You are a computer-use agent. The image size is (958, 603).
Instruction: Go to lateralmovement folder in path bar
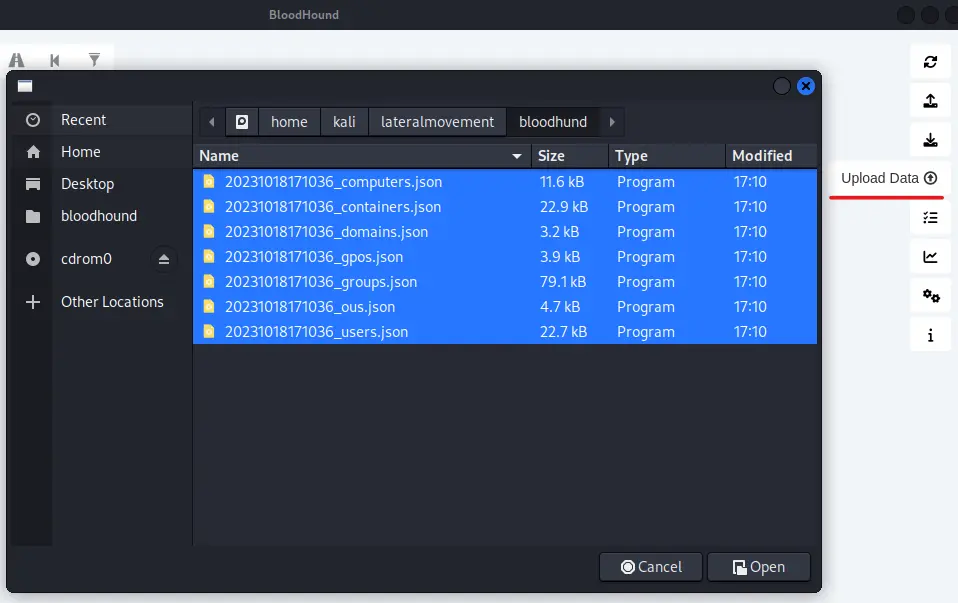[x=437, y=122]
